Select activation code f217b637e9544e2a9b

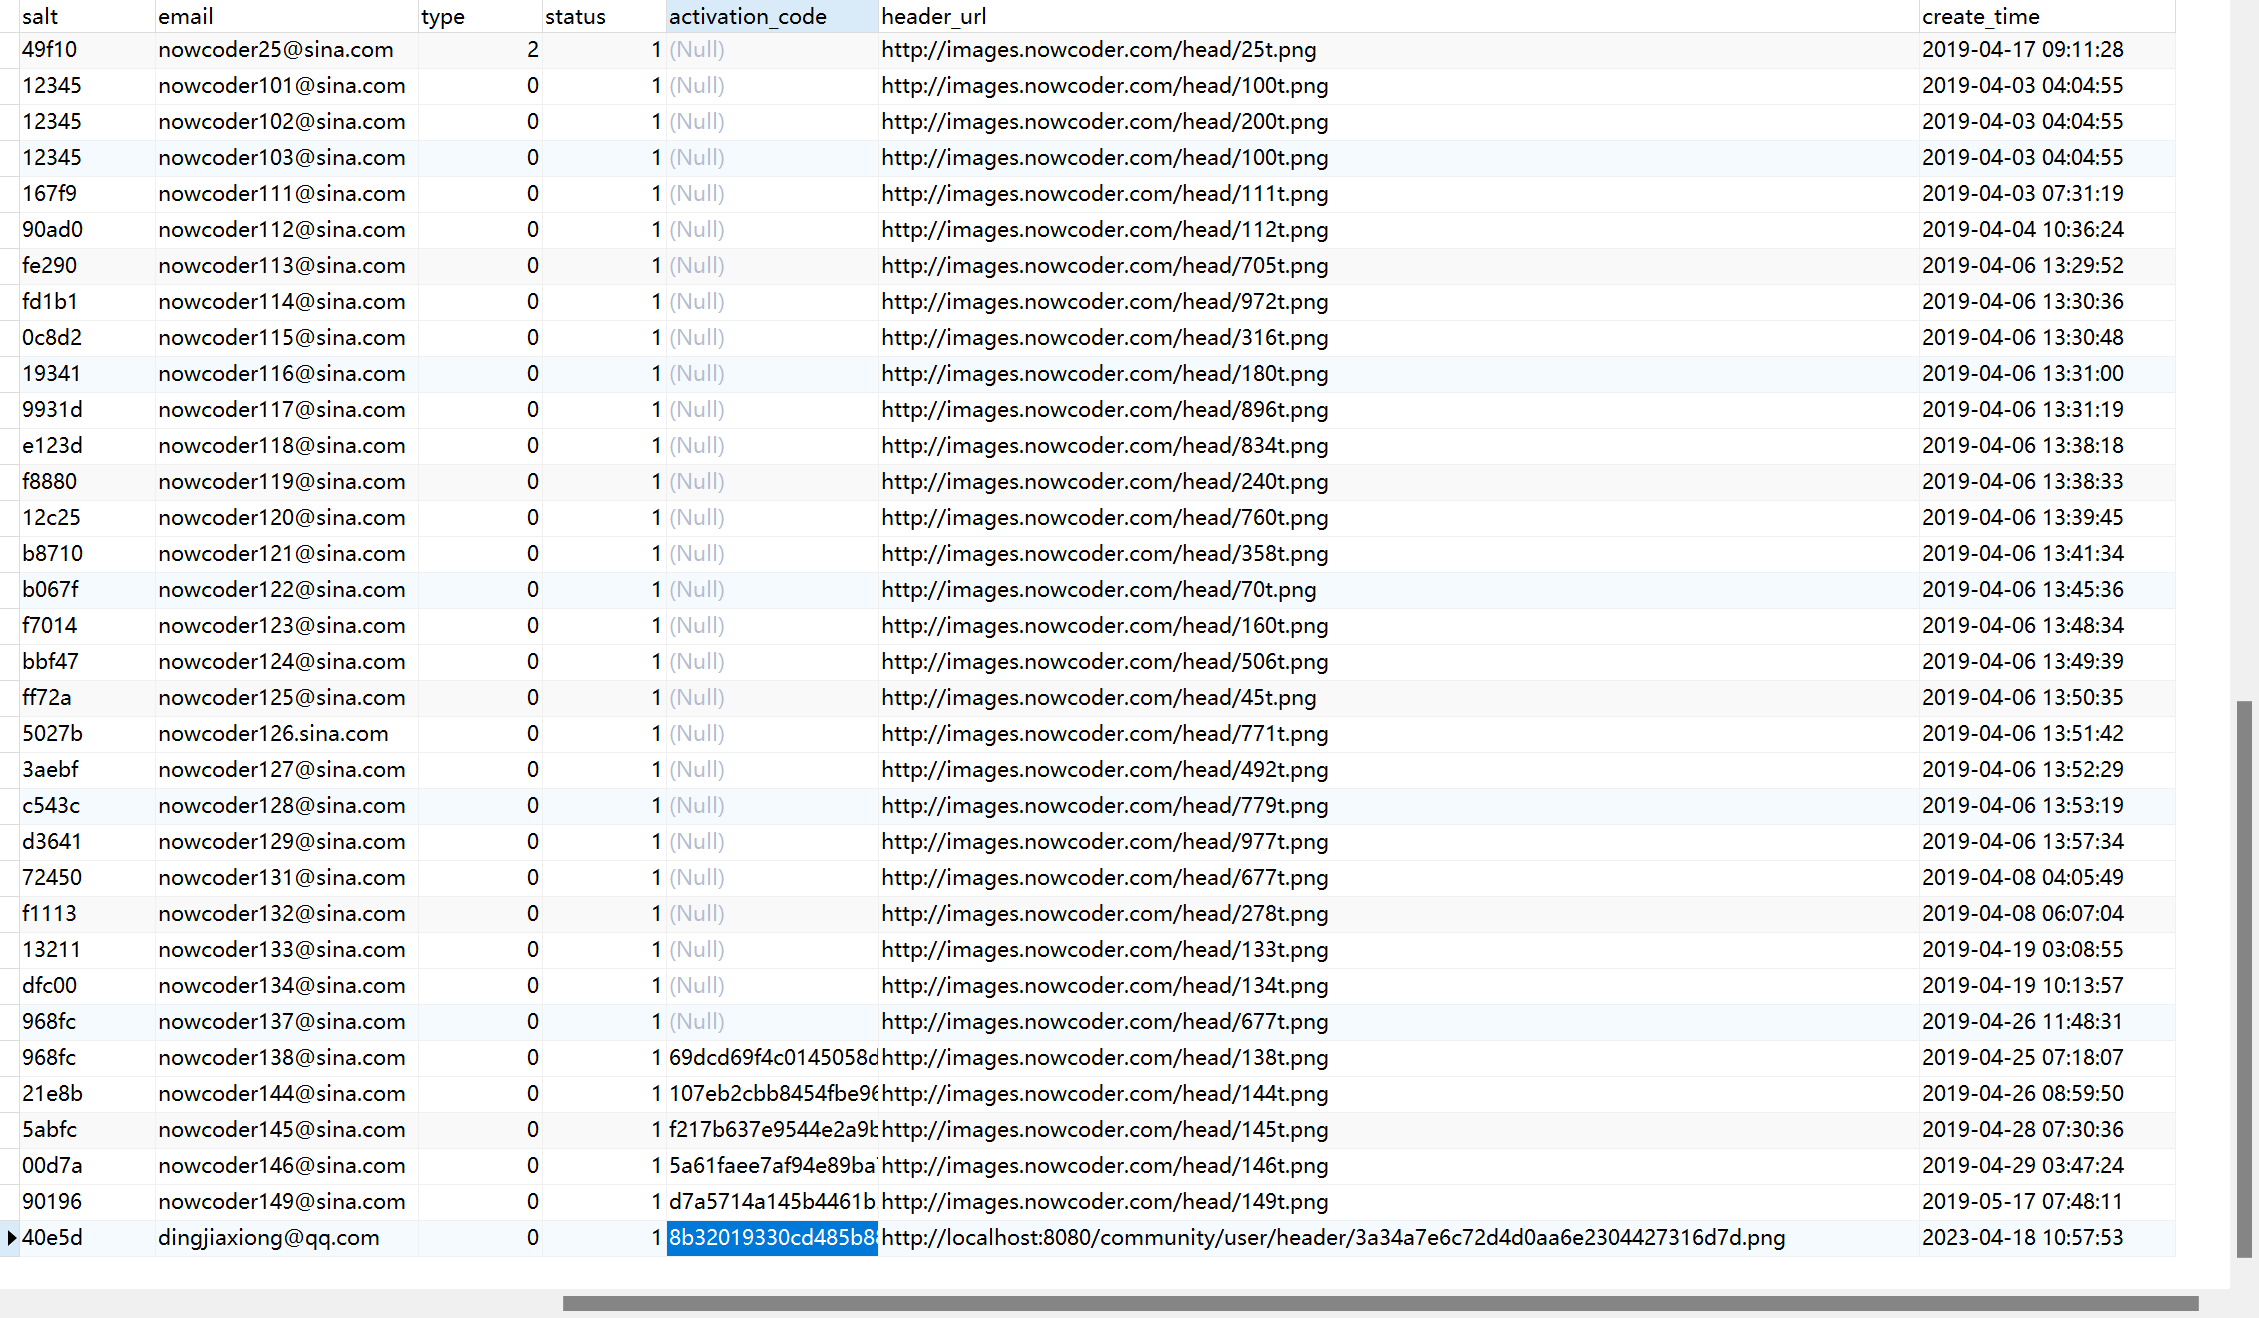pyautogui.click(x=771, y=1130)
